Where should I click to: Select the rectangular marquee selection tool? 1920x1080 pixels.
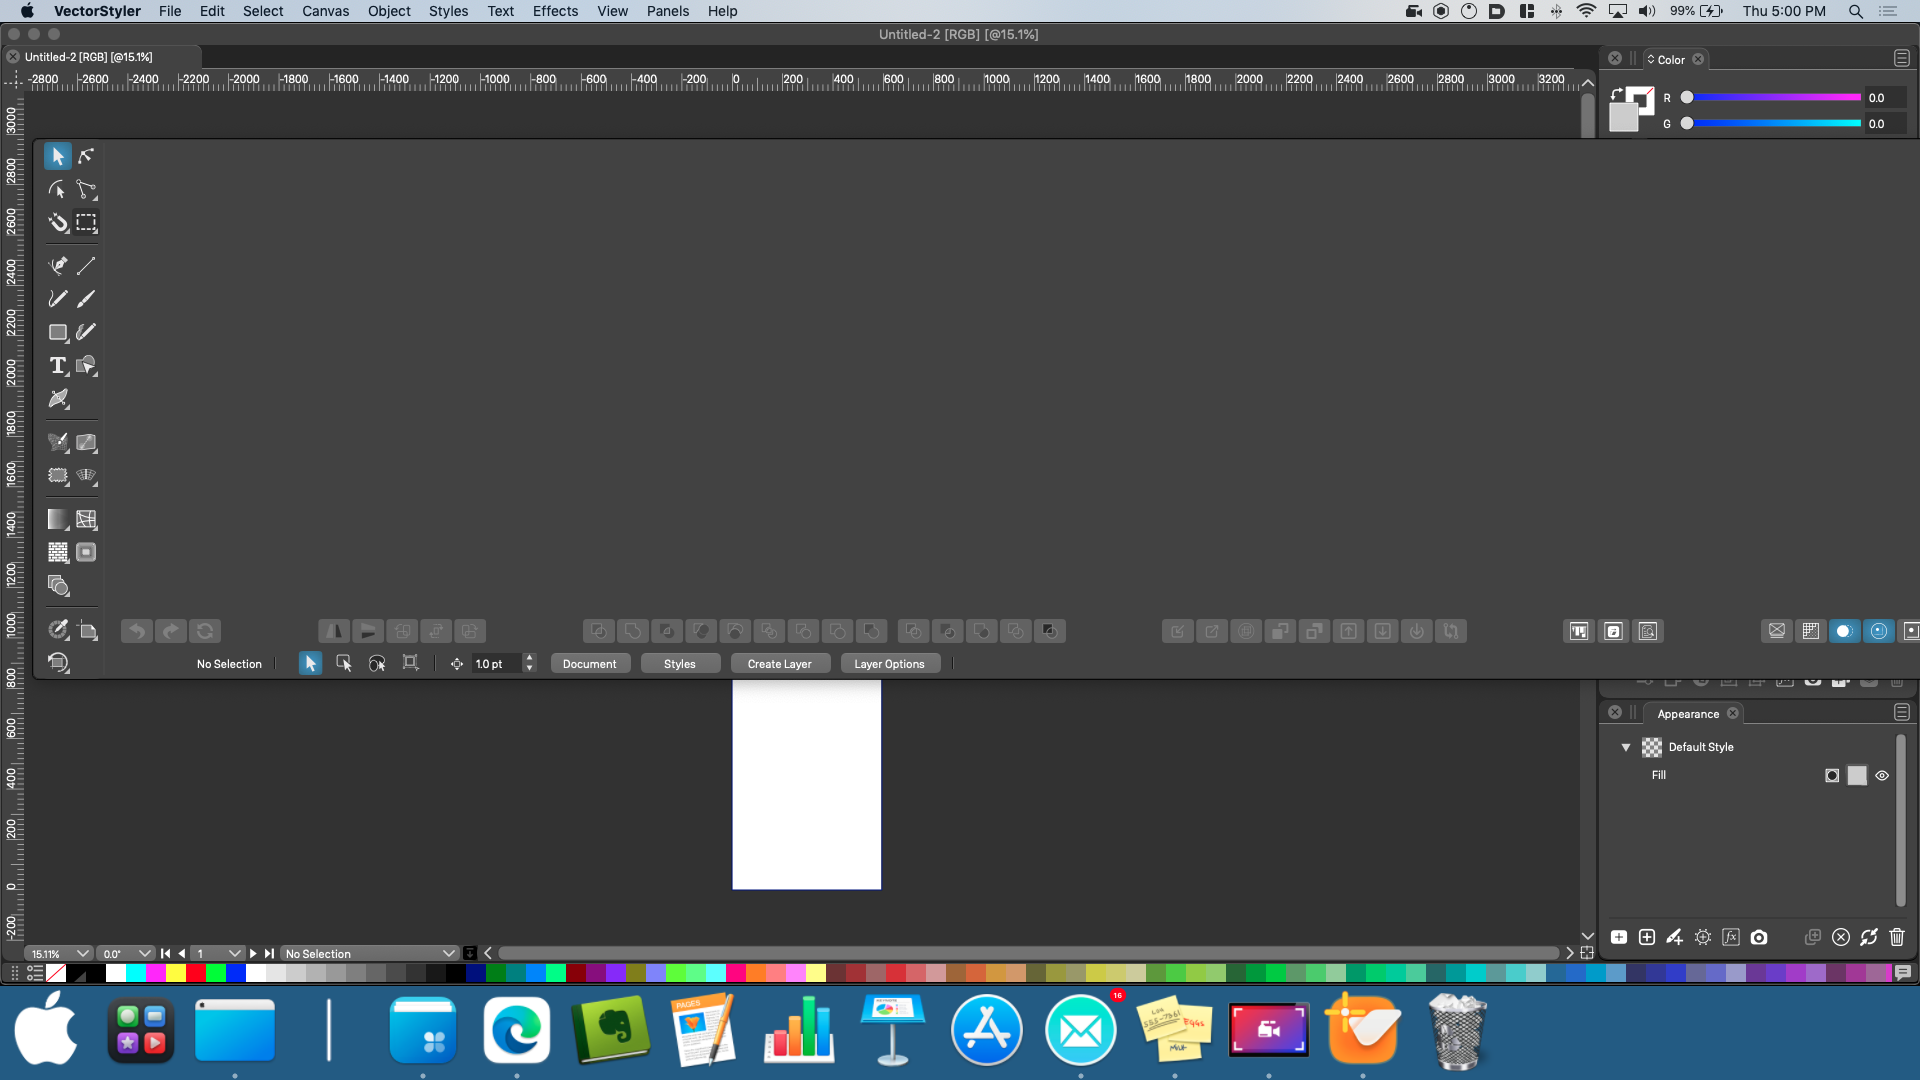pyautogui.click(x=87, y=223)
